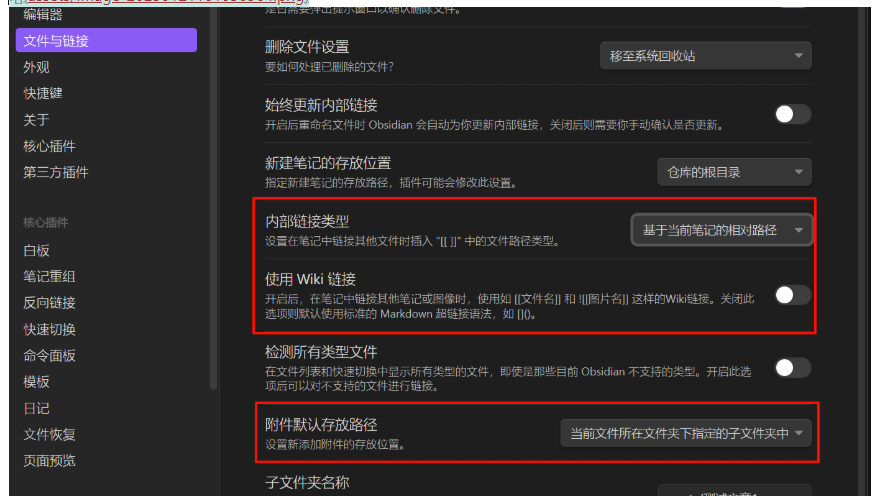
Task: Click the 新建笔记的存放位置 heading
Action: click(328, 163)
